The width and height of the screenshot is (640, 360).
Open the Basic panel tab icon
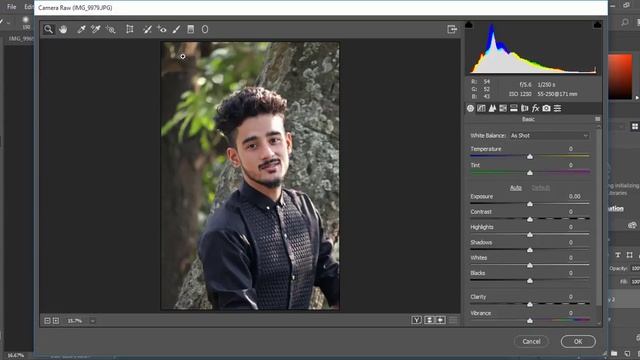tap(471, 108)
